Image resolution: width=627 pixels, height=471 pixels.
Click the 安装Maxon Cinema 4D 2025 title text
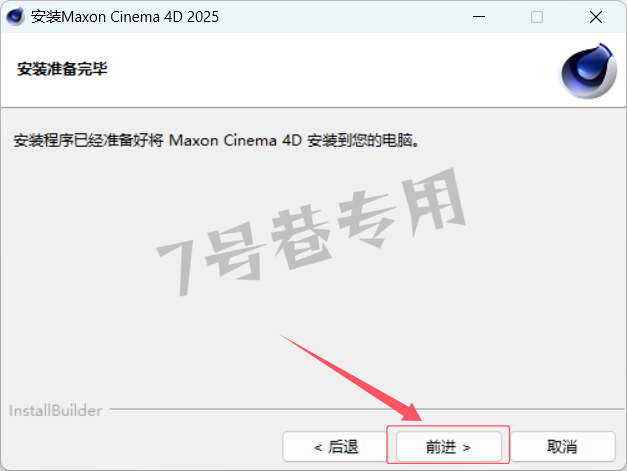point(125,17)
